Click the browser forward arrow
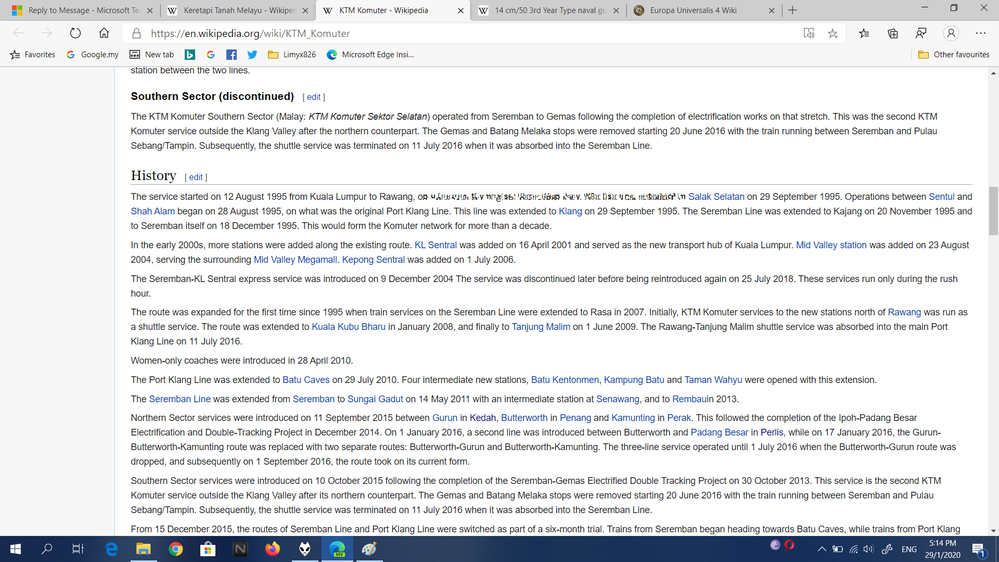Viewport: 999px width, 562px height. (x=47, y=33)
